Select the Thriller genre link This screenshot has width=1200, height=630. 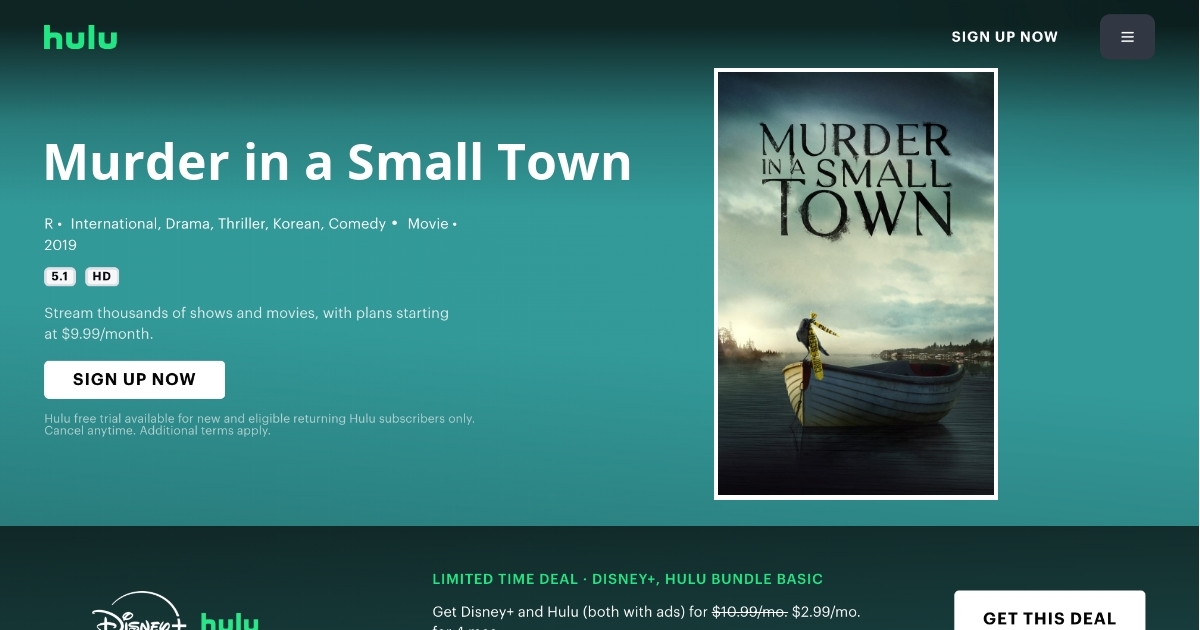243,224
